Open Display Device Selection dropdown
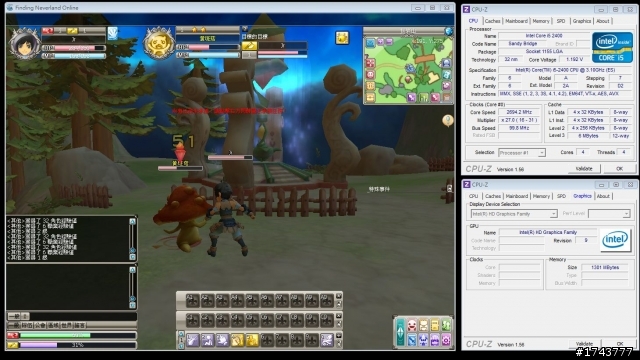Screen dimensions: 640x360 (x=513, y=213)
